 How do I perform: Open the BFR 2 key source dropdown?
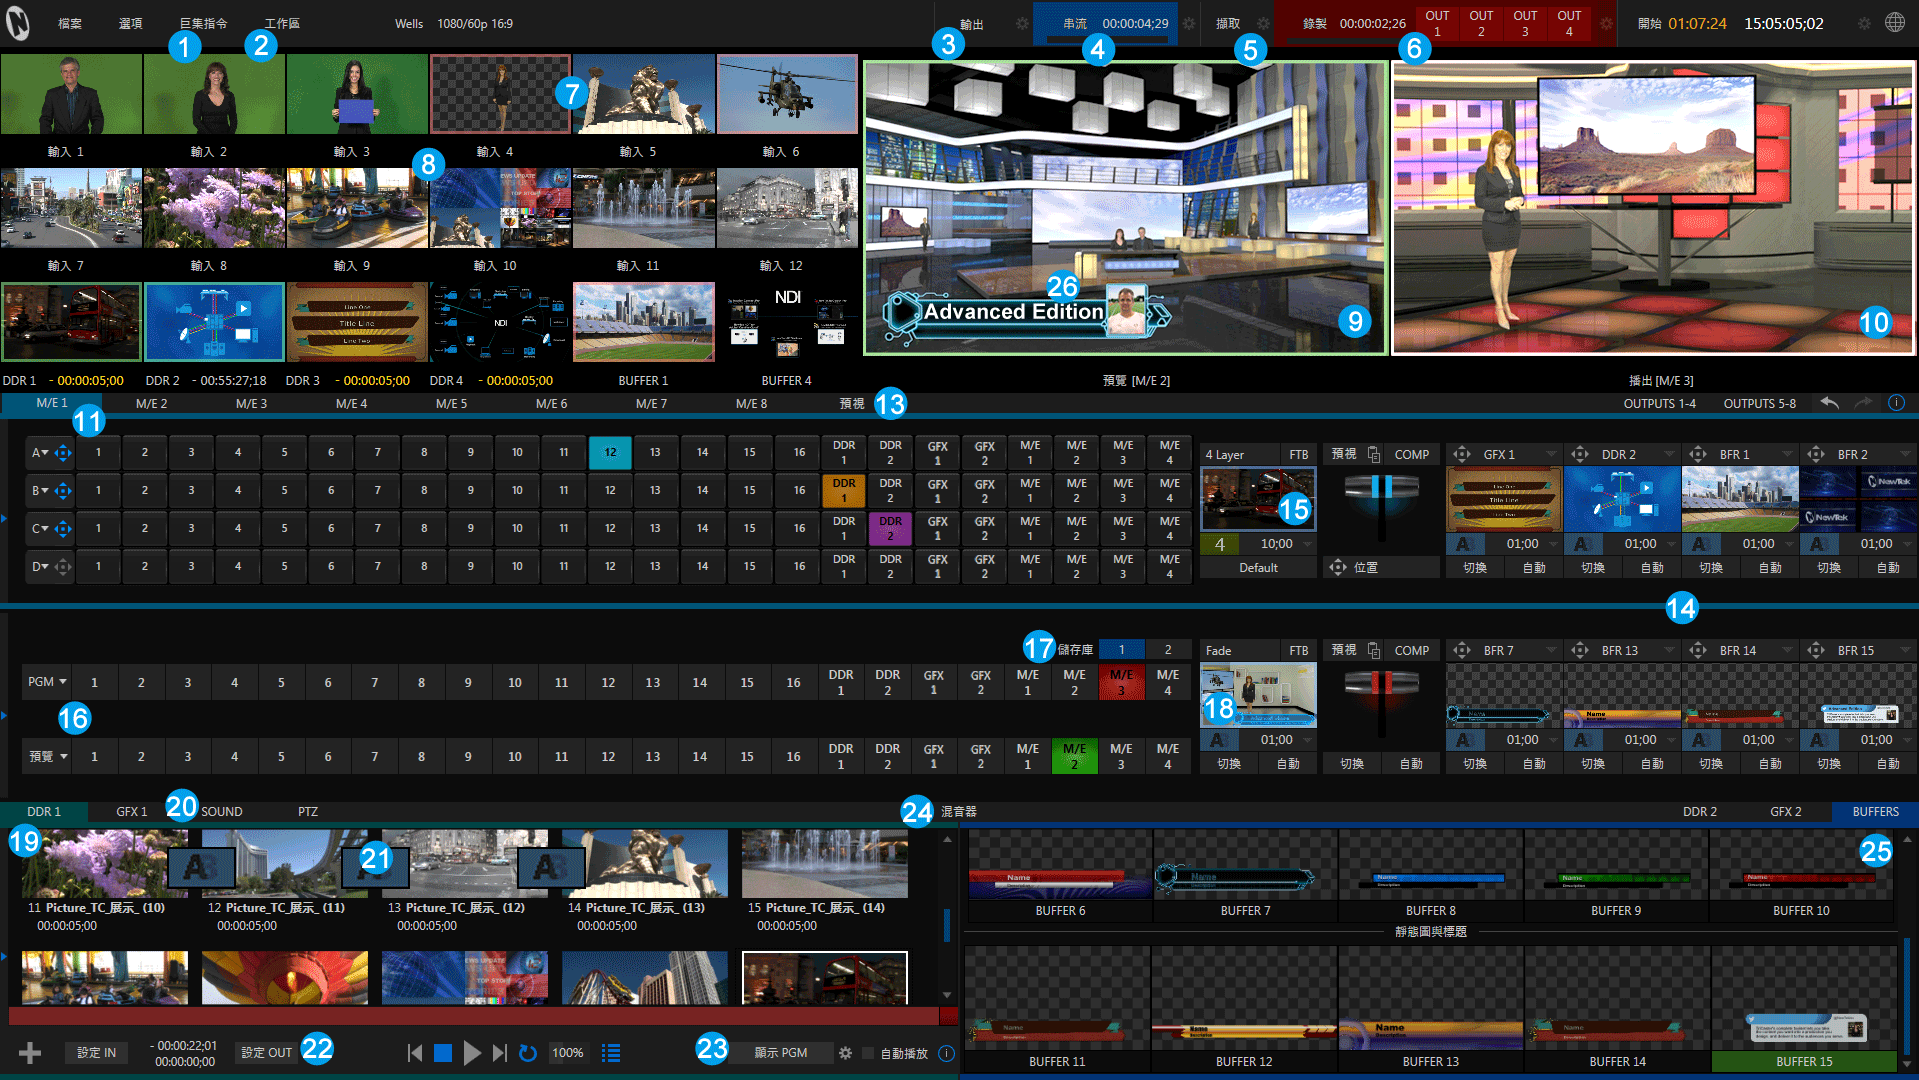1905,454
